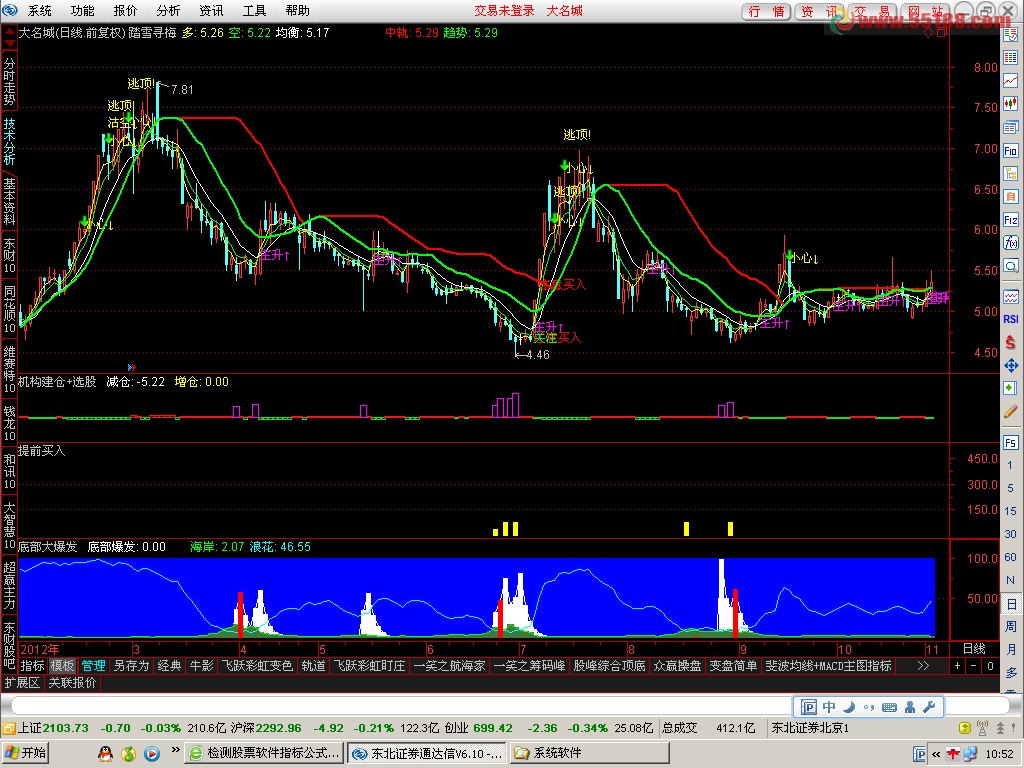Select the pencil drawing tool icon
Viewport: 1024px width, 768px height.
[1010, 411]
